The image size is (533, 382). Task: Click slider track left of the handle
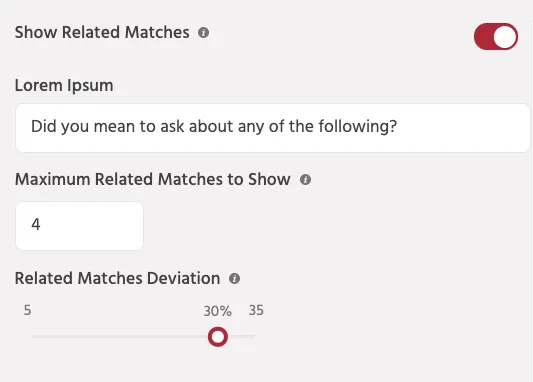click(x=120, y=336)
